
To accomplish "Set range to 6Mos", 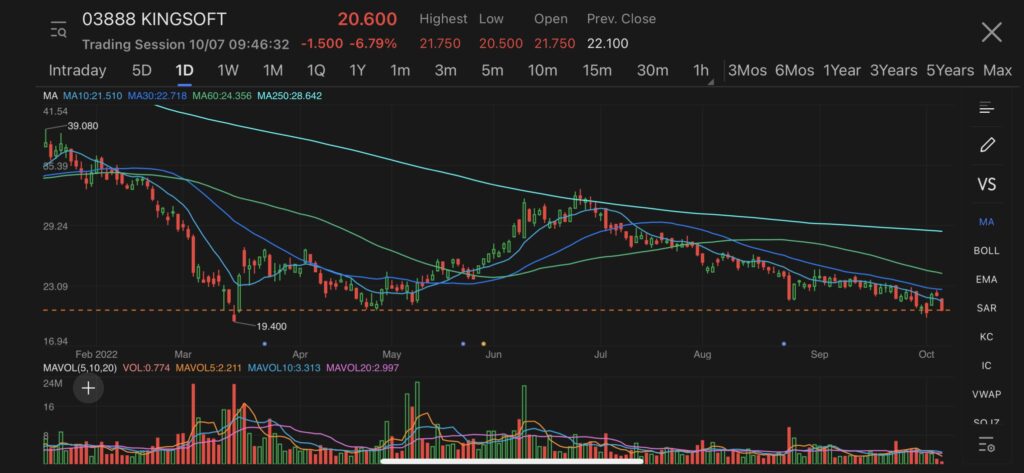I will (794, 71).
